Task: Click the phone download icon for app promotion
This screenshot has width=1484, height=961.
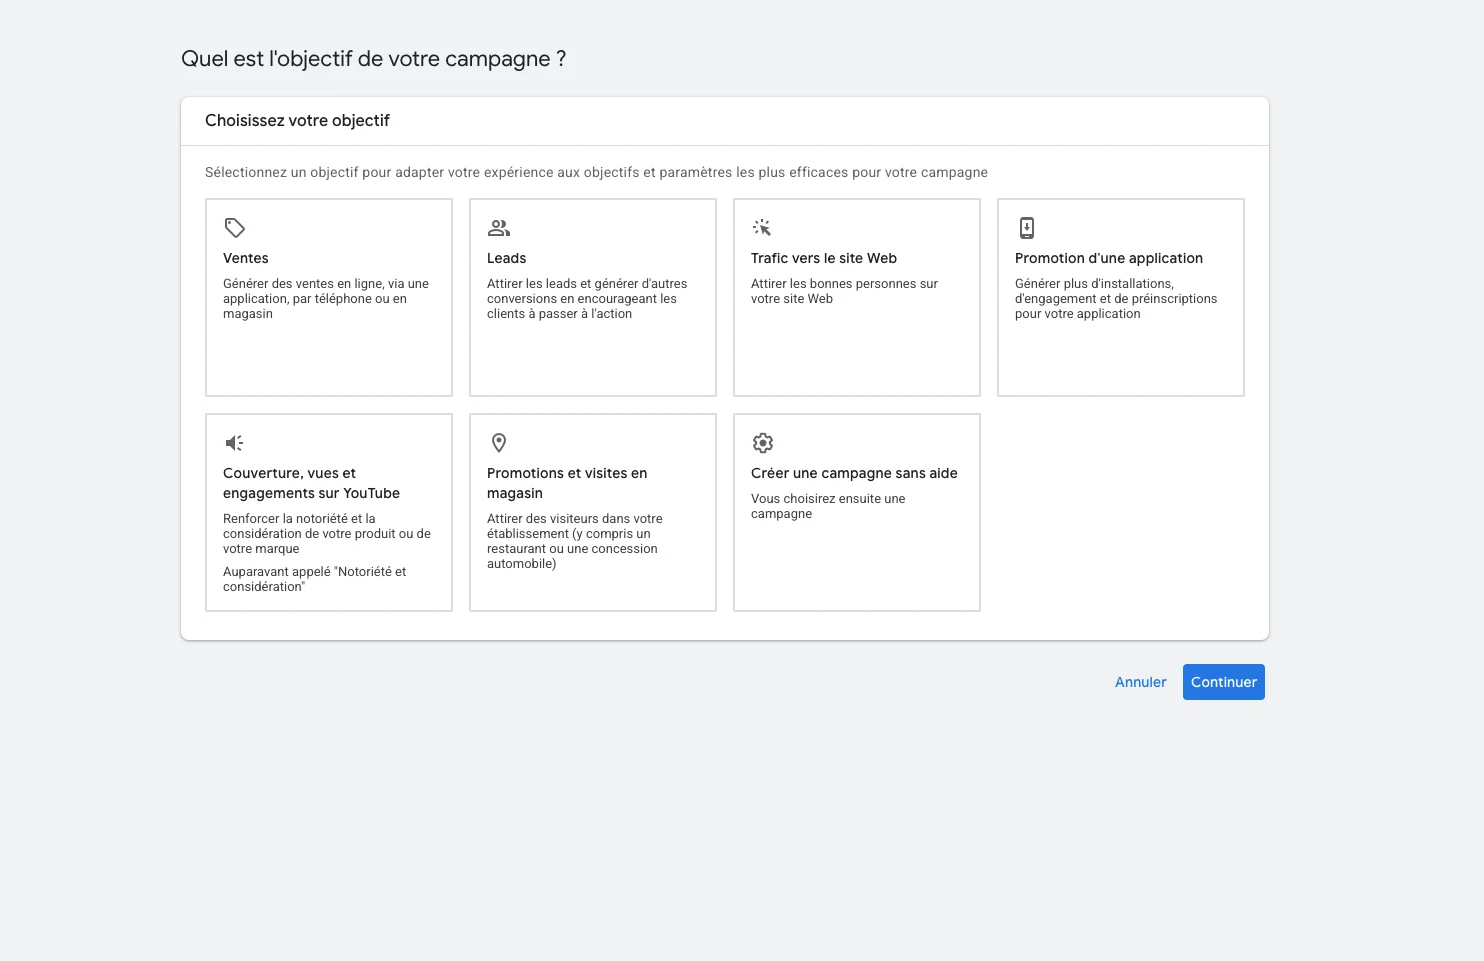Action: coord(1027,228)
